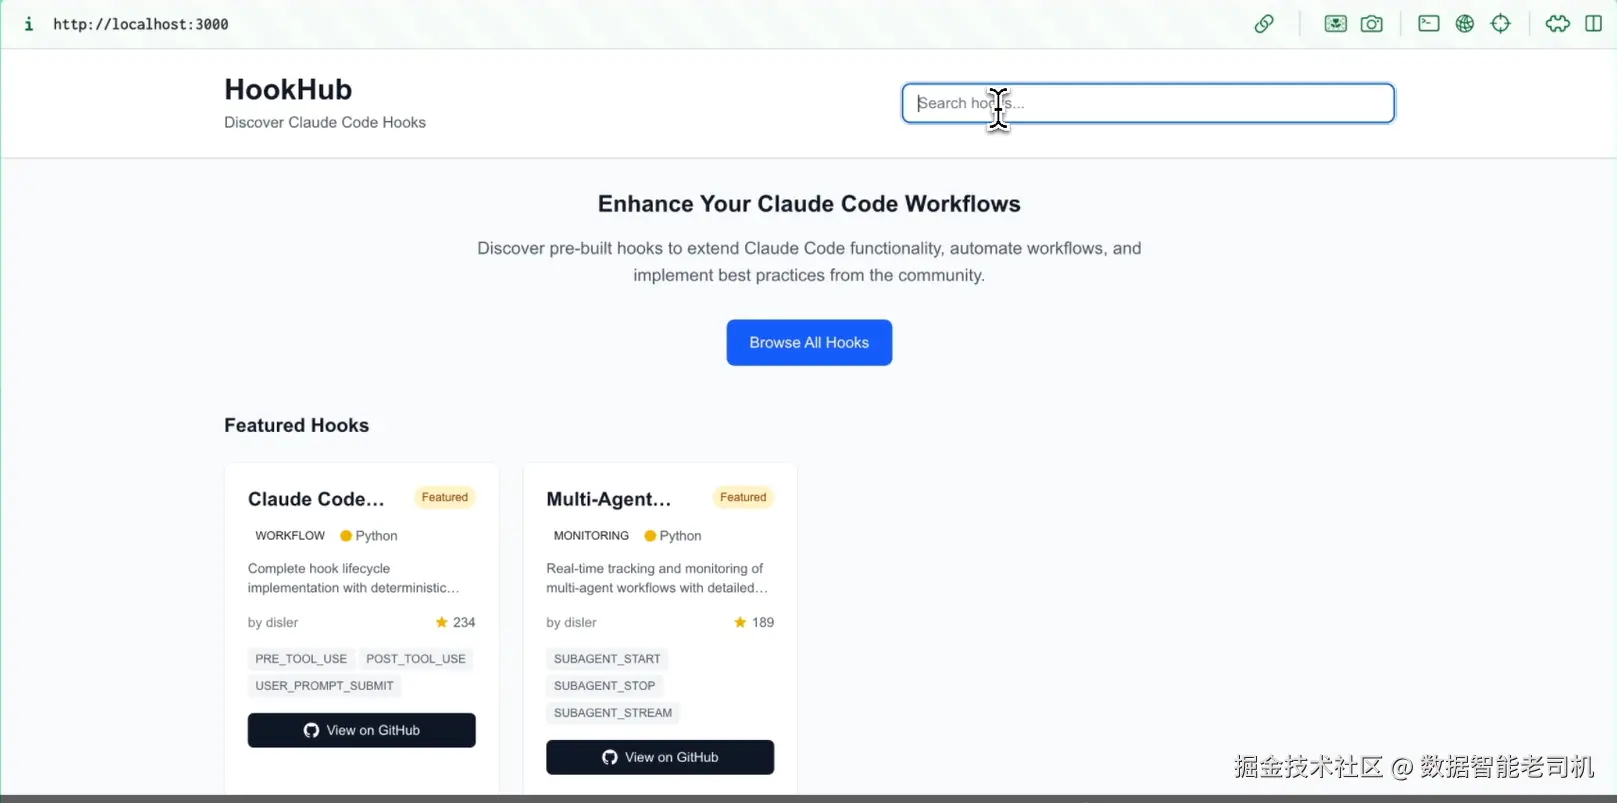Open View on GitHub for Multi-Agent card
This screenshot has width=1617, height=803.
pyautogui.click(x=660, y=757)
